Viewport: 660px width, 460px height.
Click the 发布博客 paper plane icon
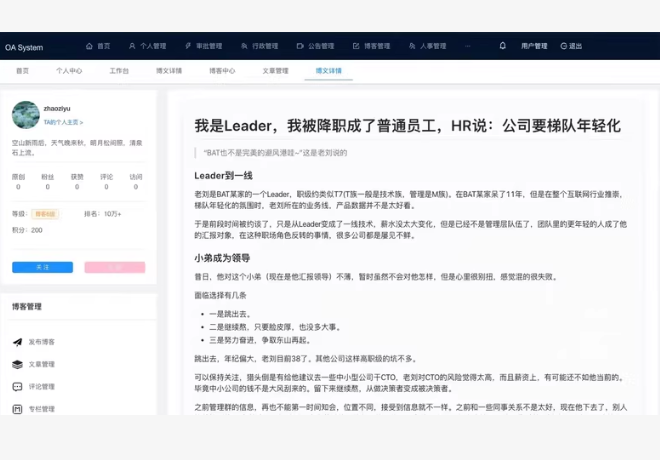pyautogui.click(x=17, y=342)
